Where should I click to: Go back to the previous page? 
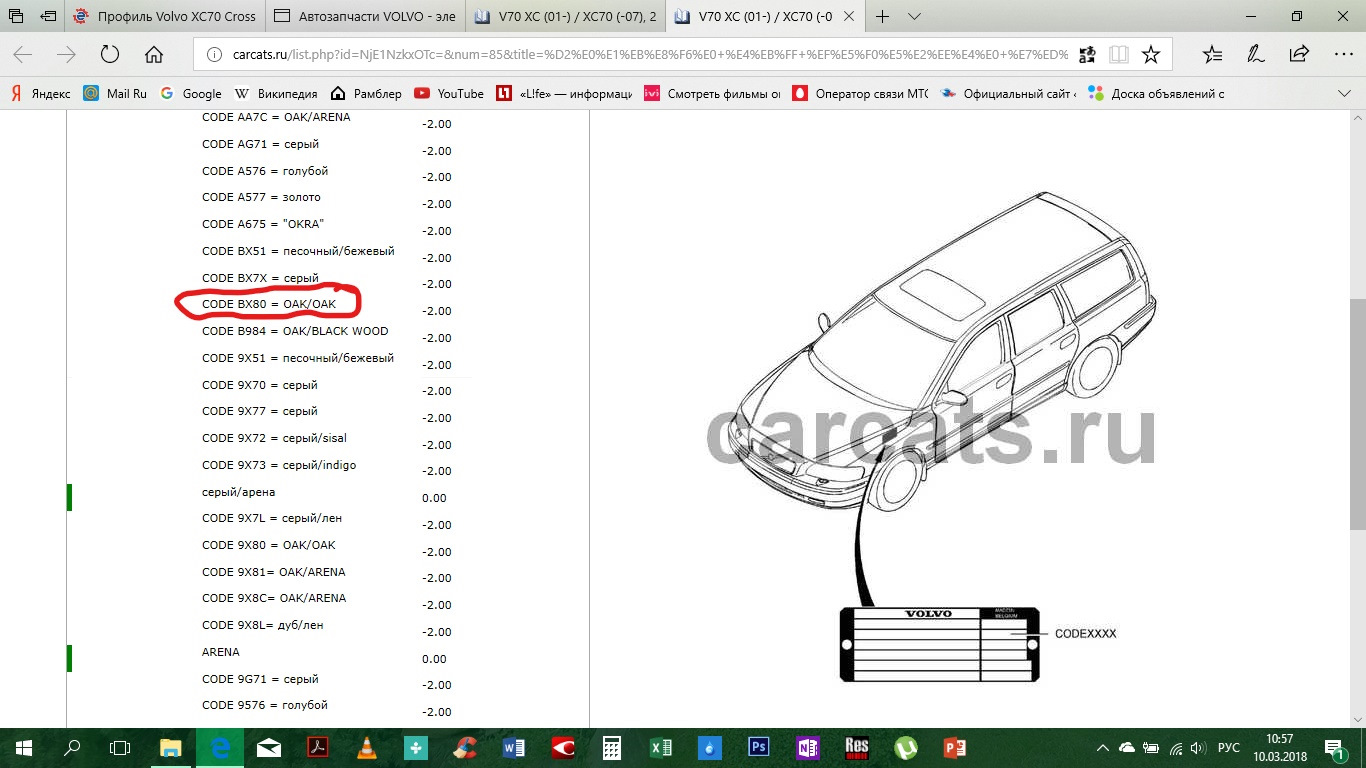(22, 55)
